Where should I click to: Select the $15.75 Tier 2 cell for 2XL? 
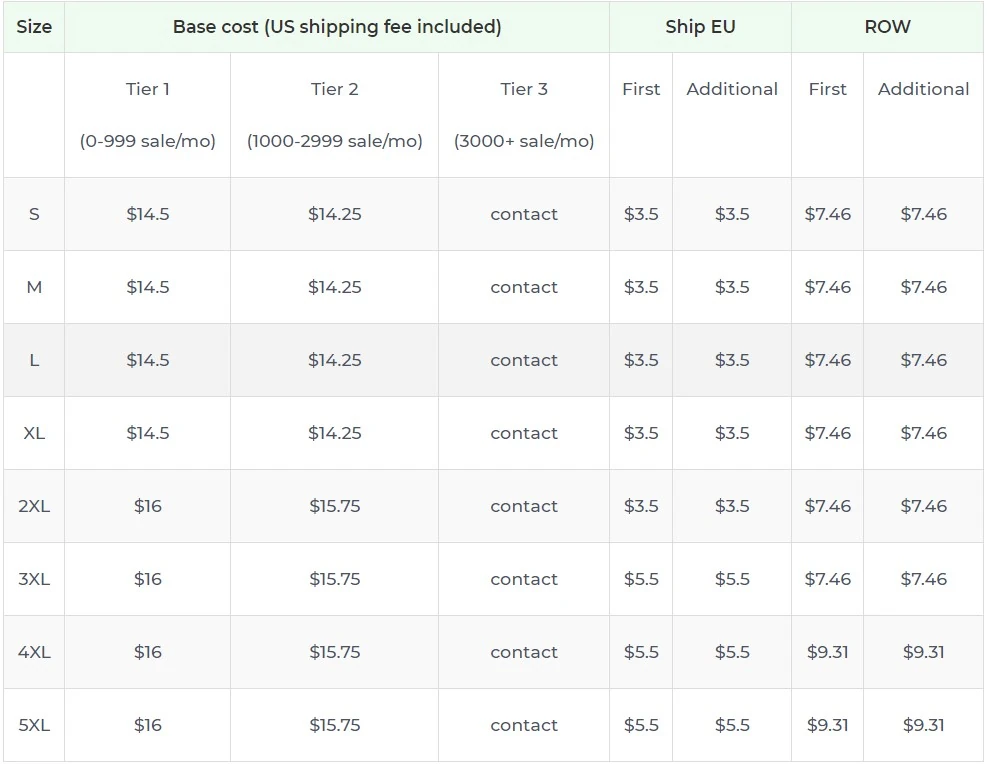[x=334, y=506]
